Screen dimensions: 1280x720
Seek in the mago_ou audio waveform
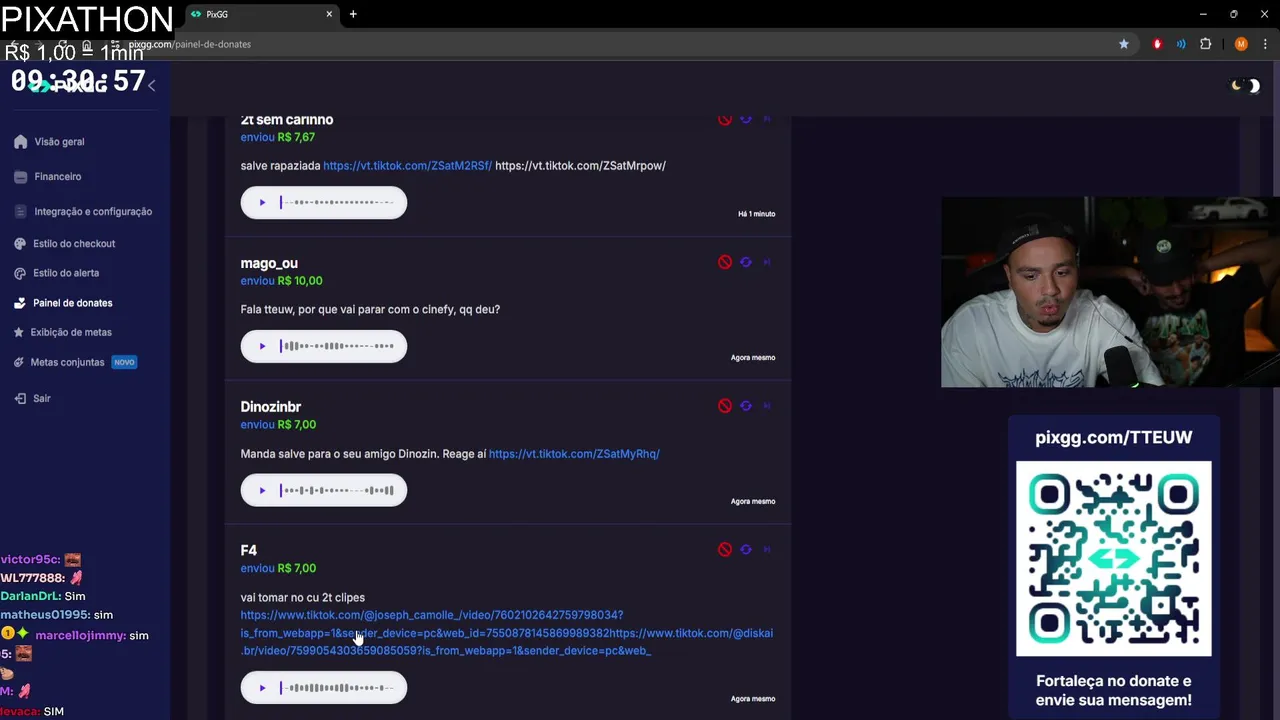tap(337, 346)
